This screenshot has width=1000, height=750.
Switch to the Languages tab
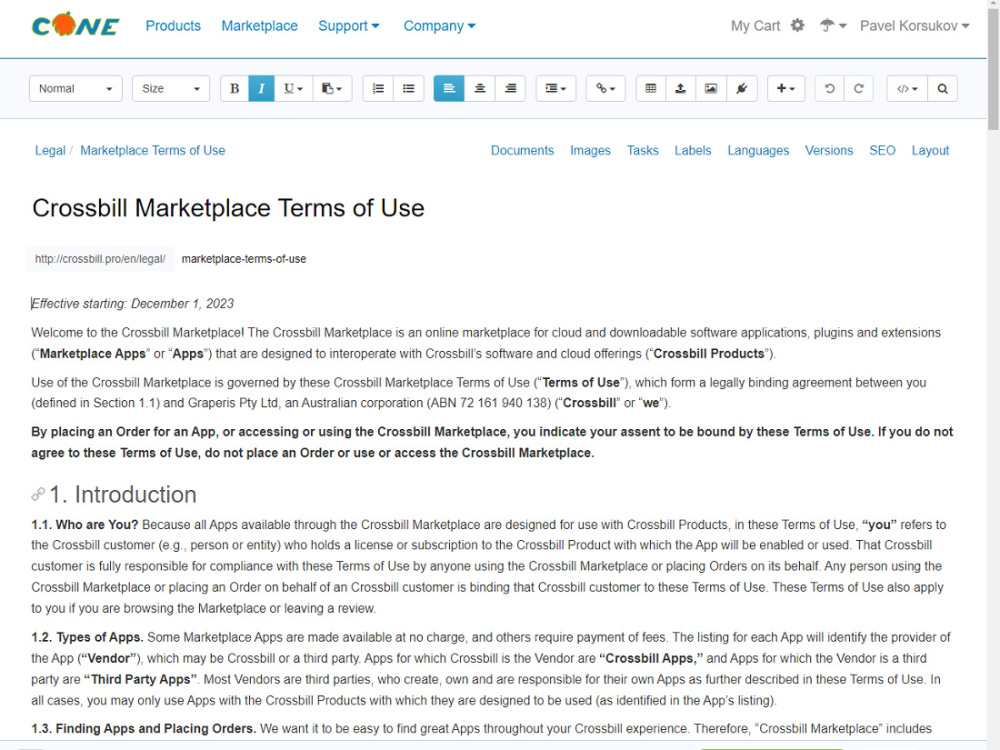(758, 151)
